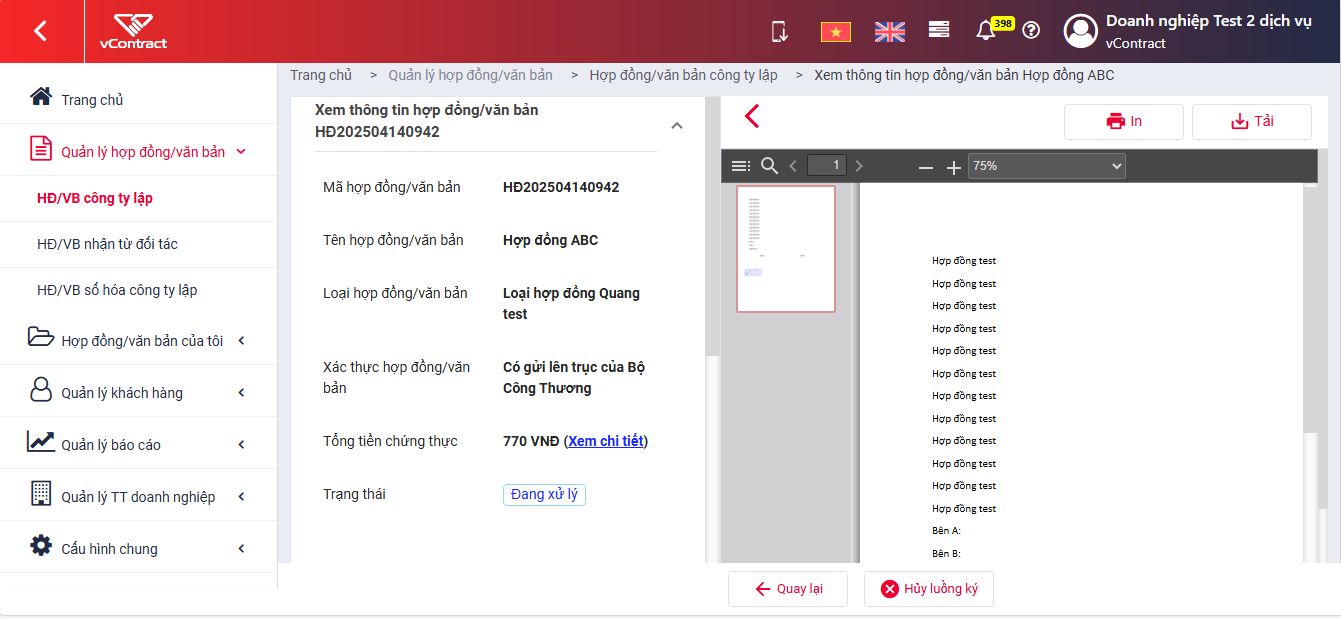Click the red back chevron above PDF viewer
This screenshot has height=619, width=1341.
752,117
